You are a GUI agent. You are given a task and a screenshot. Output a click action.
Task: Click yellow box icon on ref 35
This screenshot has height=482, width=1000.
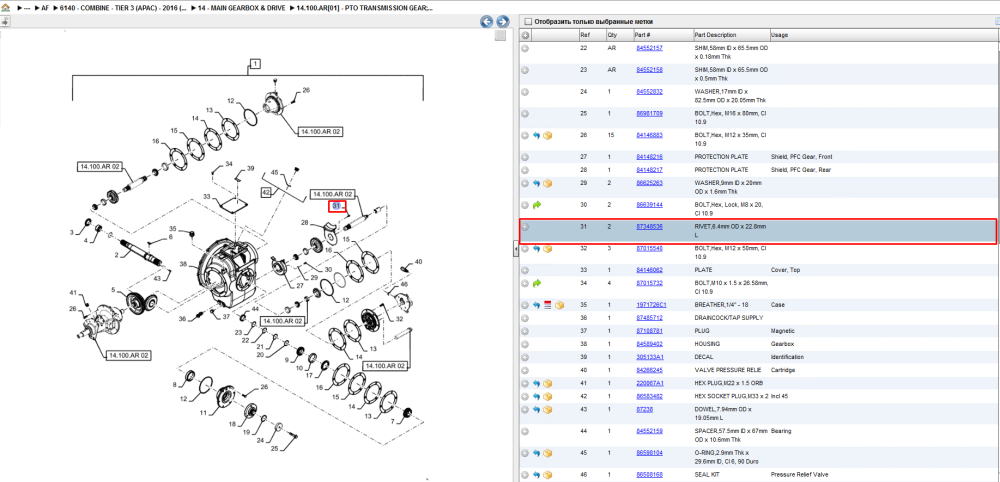point(559,305)
